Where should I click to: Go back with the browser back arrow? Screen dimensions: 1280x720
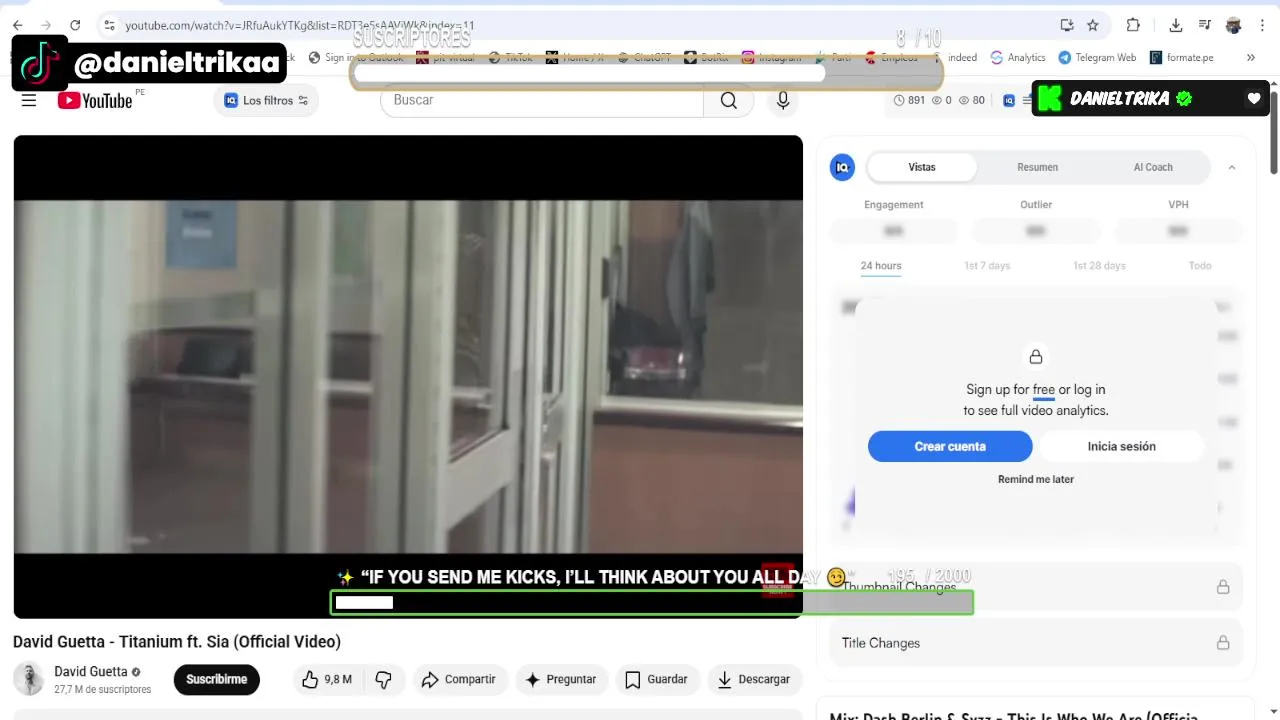[18, 25]
